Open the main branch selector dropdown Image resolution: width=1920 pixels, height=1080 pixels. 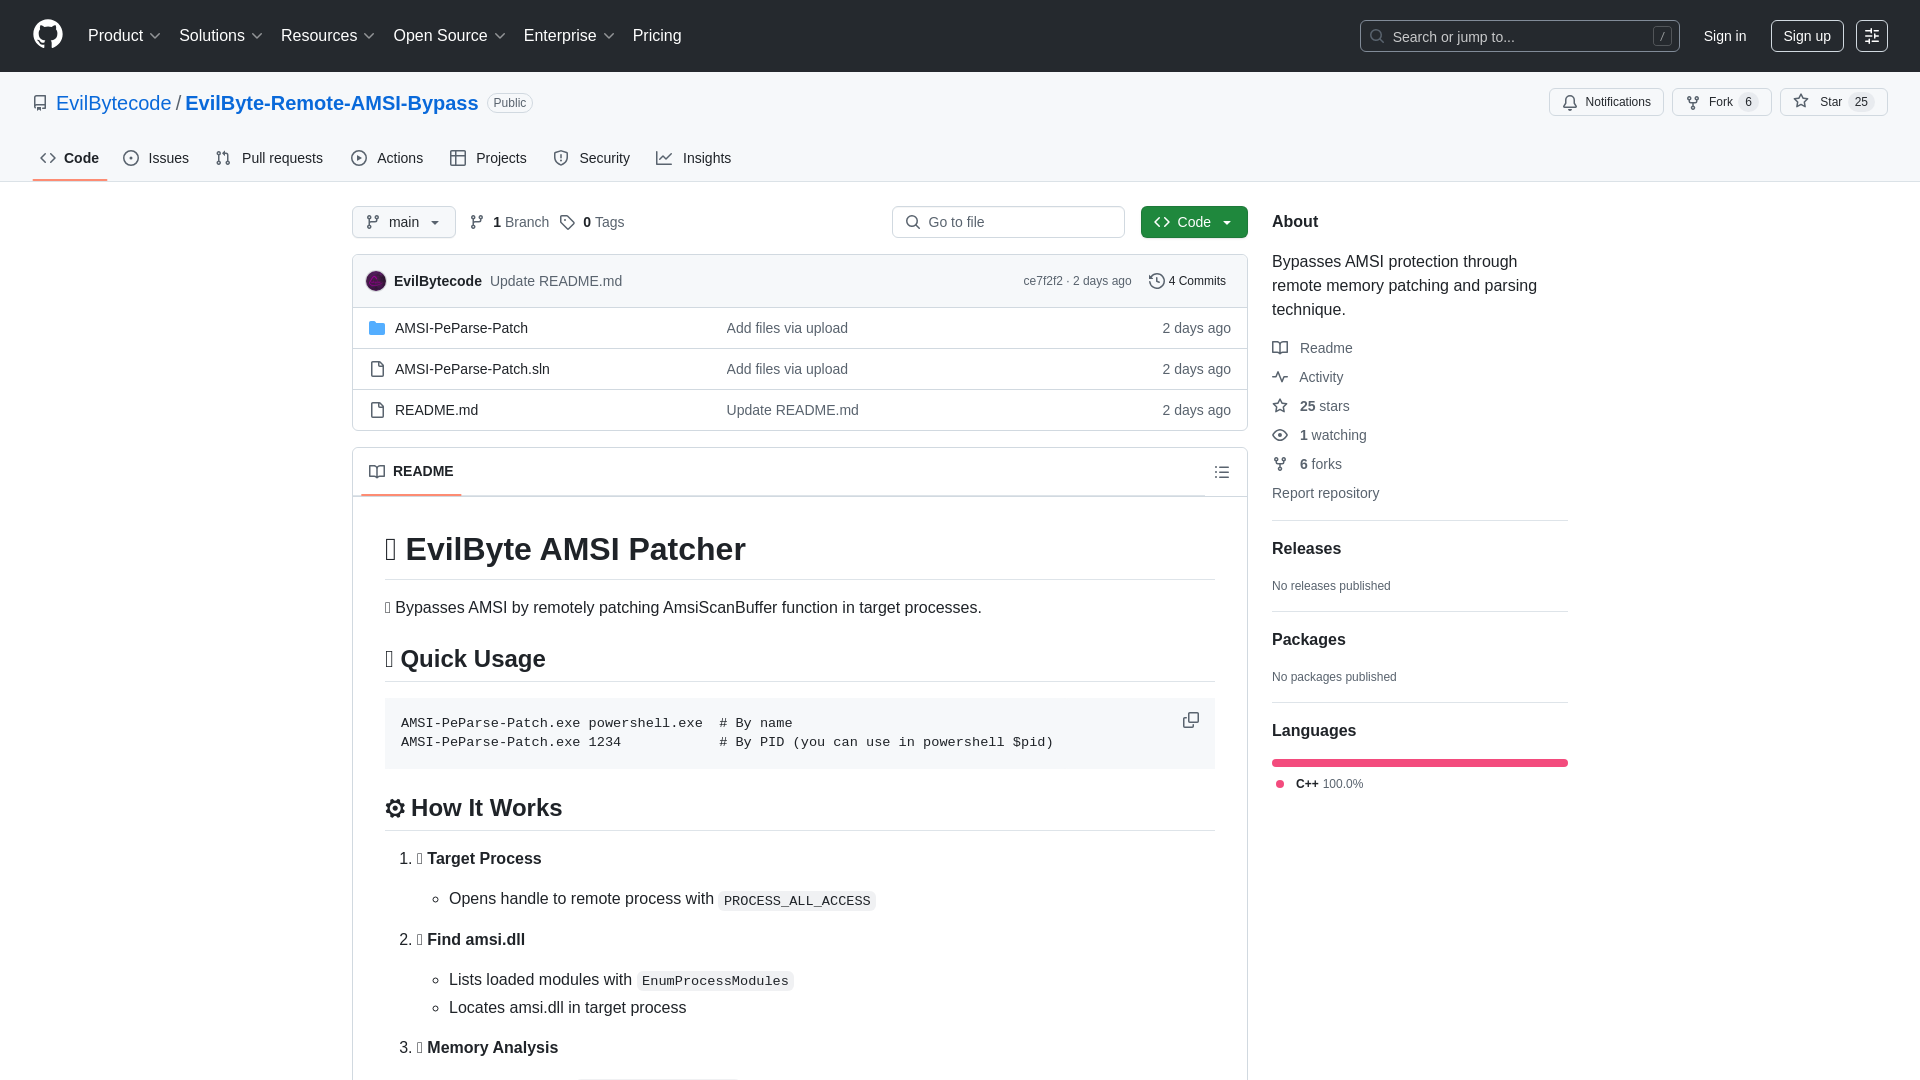click(404, 222)
